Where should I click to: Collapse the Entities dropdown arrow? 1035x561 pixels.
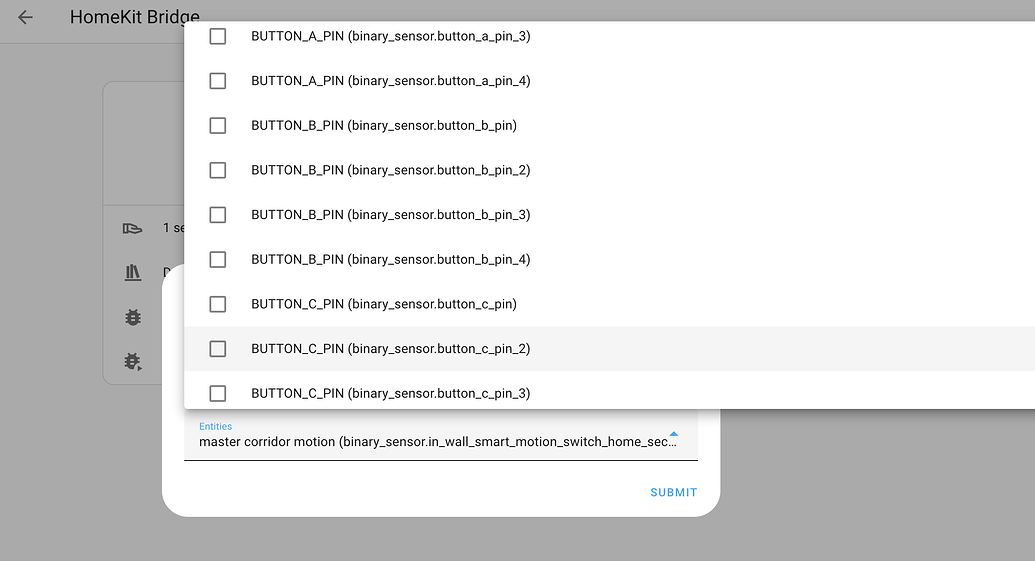pos(673,434)
